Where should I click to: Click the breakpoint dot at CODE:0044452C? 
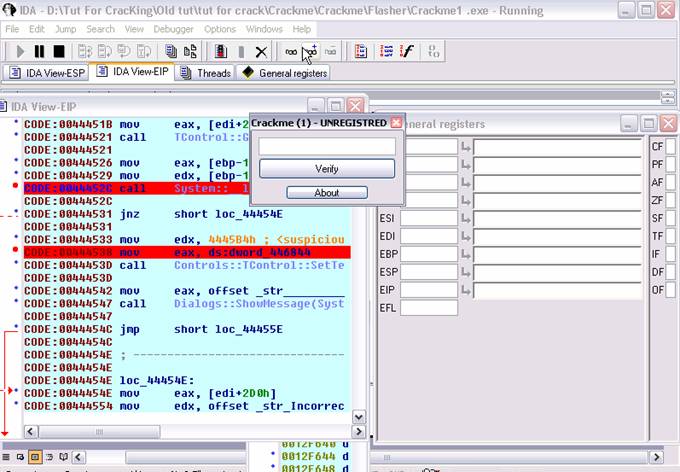point(15,186)
